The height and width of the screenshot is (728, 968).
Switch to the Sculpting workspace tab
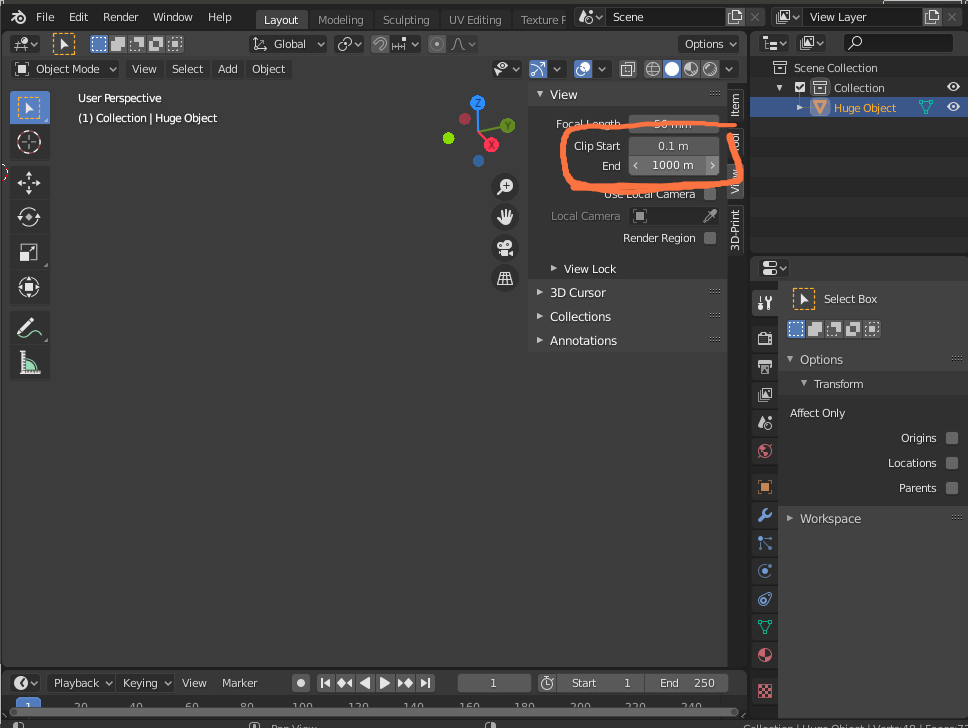(x=406, y=20)
